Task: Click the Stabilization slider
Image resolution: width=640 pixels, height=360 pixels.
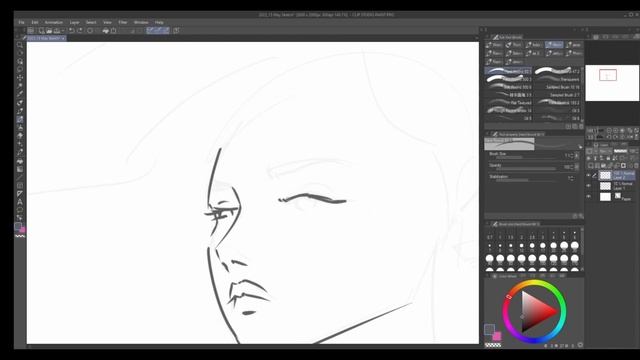Action: (526, 180)
